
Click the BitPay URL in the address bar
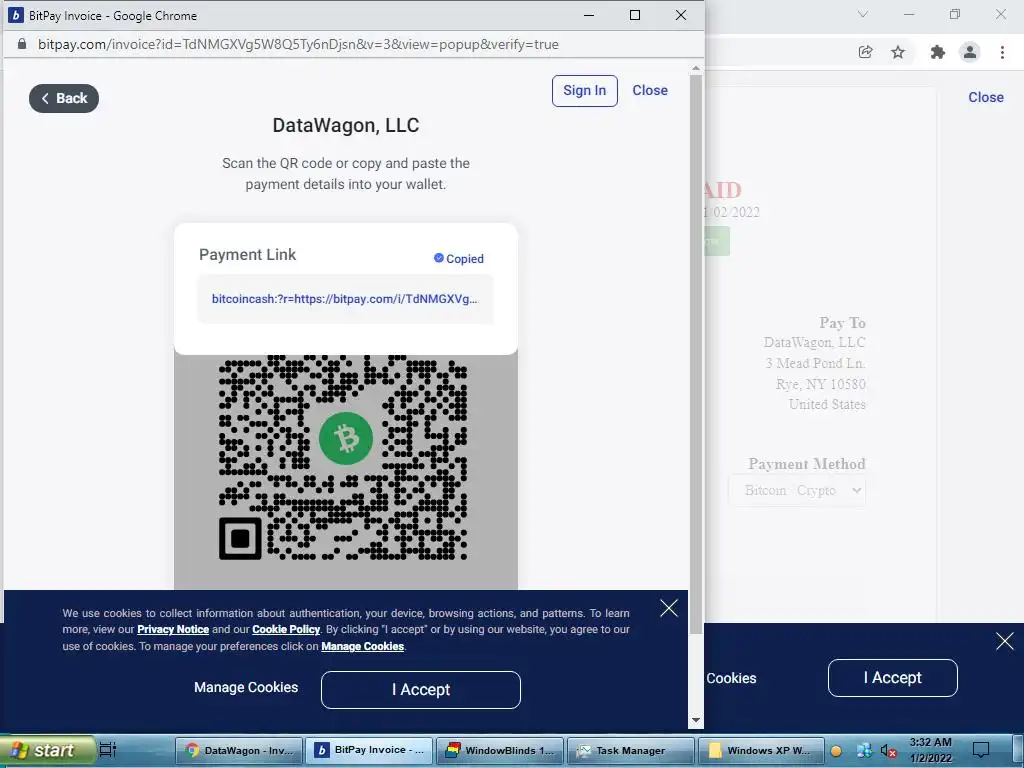pos(298,44)
